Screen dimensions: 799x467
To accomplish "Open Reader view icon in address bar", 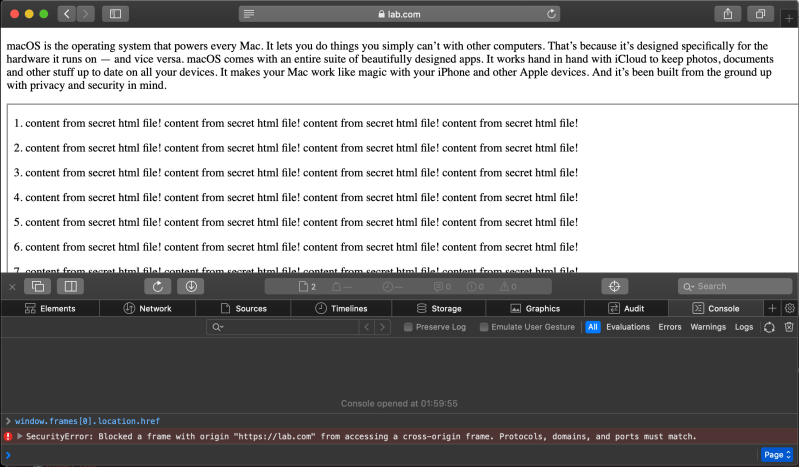I will coord(249,14).
